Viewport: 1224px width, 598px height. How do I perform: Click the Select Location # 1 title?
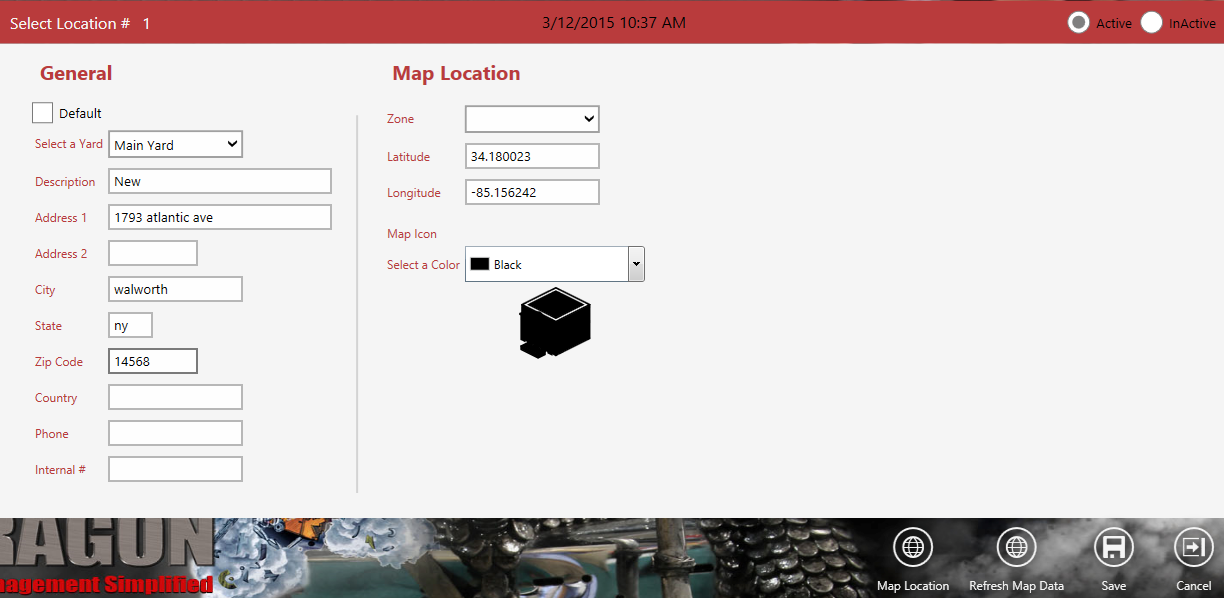pyautogui.click(x=80, y=23)
